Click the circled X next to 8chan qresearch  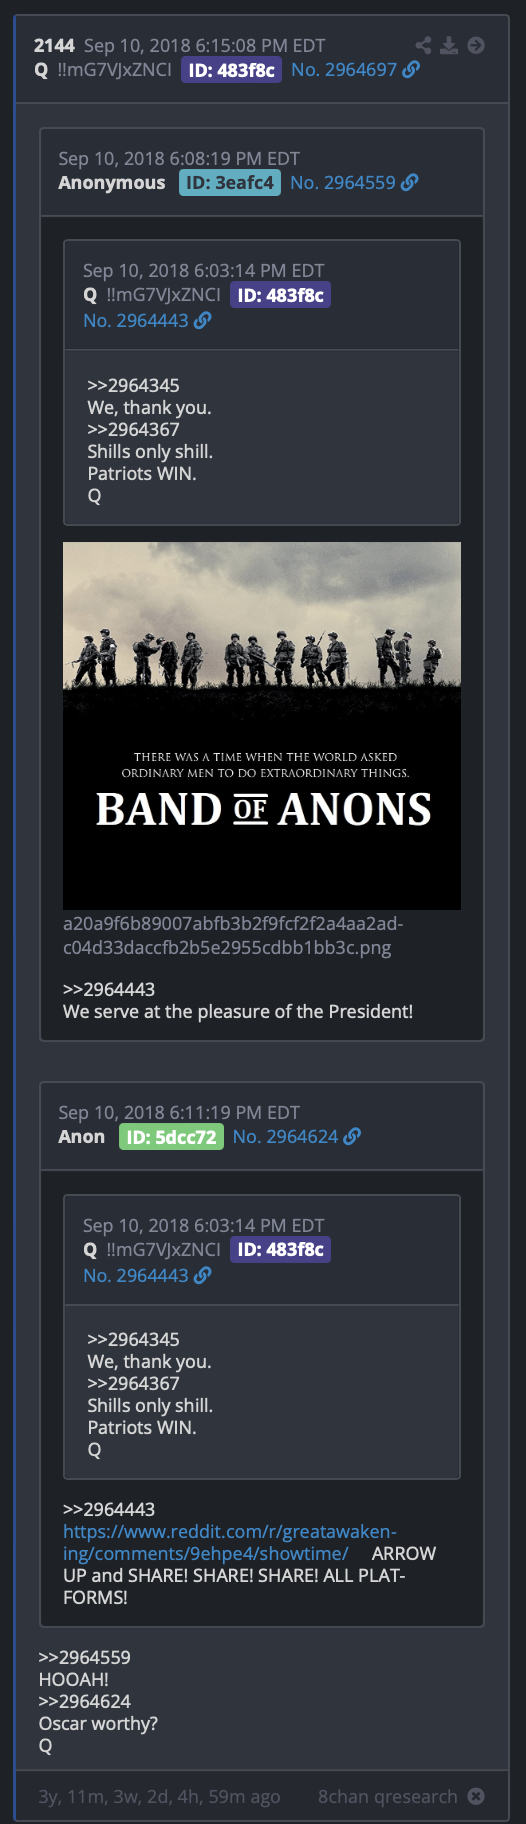476,1796
